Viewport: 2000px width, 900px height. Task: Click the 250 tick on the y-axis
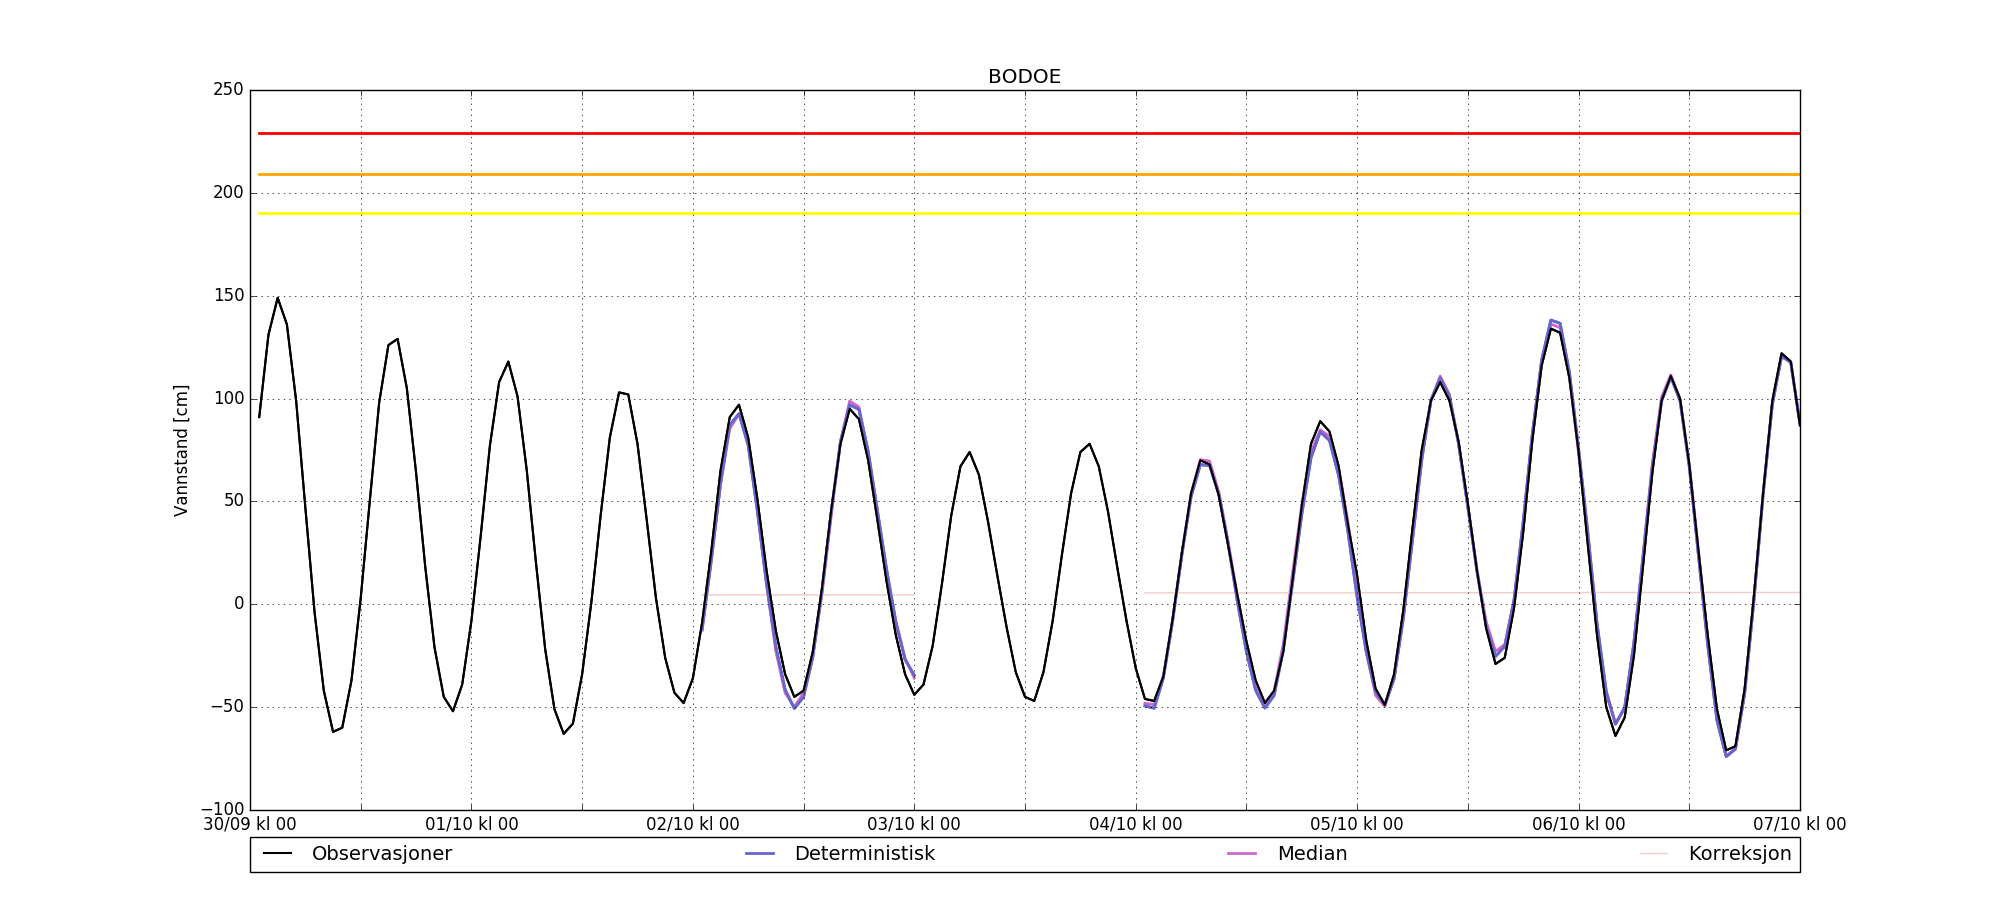(x=228, y=90)
